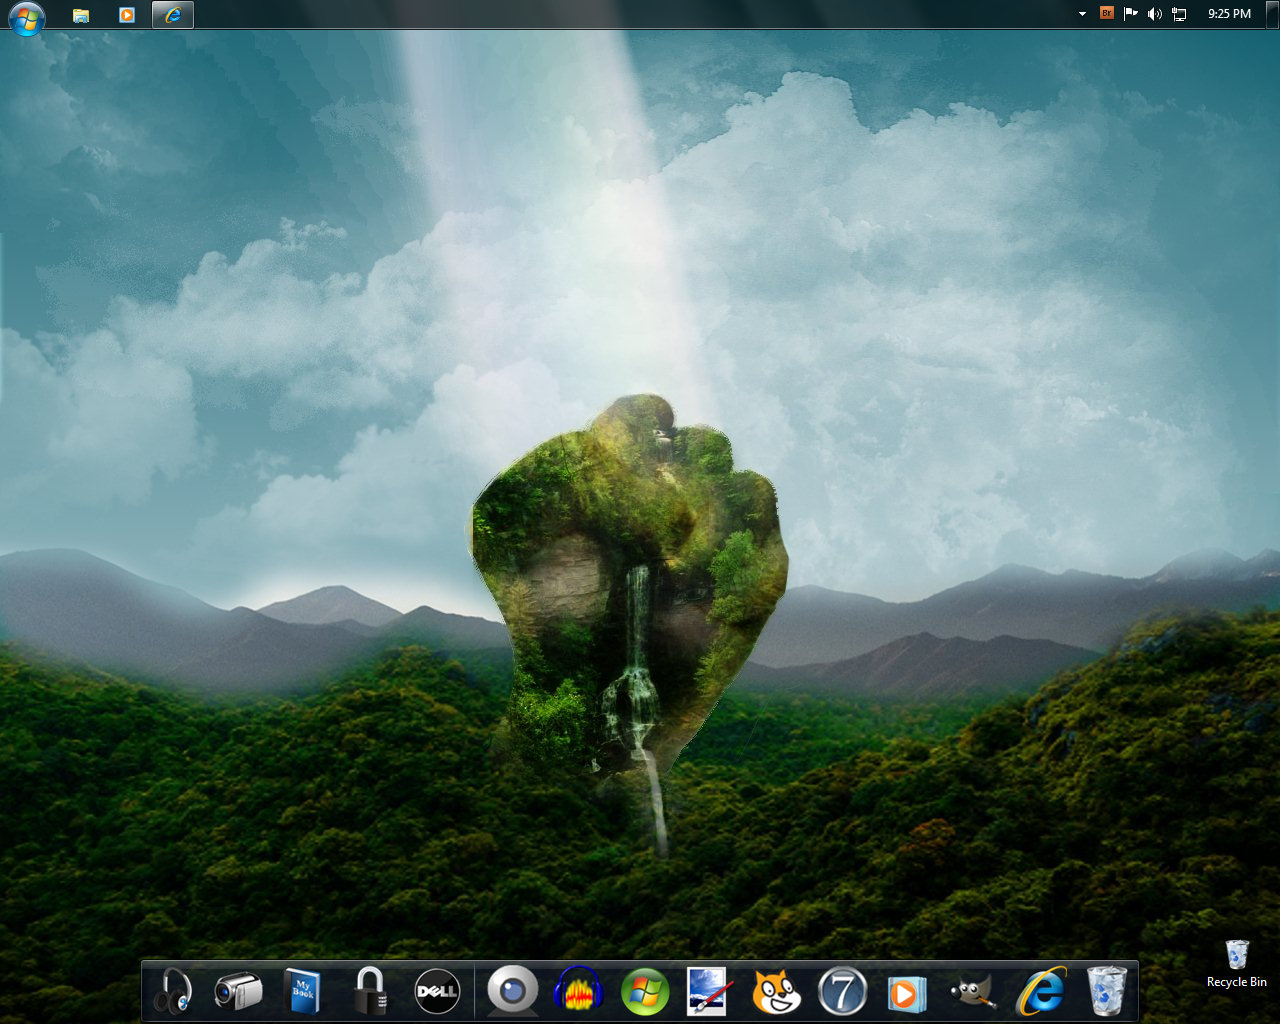
Task: Open the webcam application in the dock
Action: (512, 990)
